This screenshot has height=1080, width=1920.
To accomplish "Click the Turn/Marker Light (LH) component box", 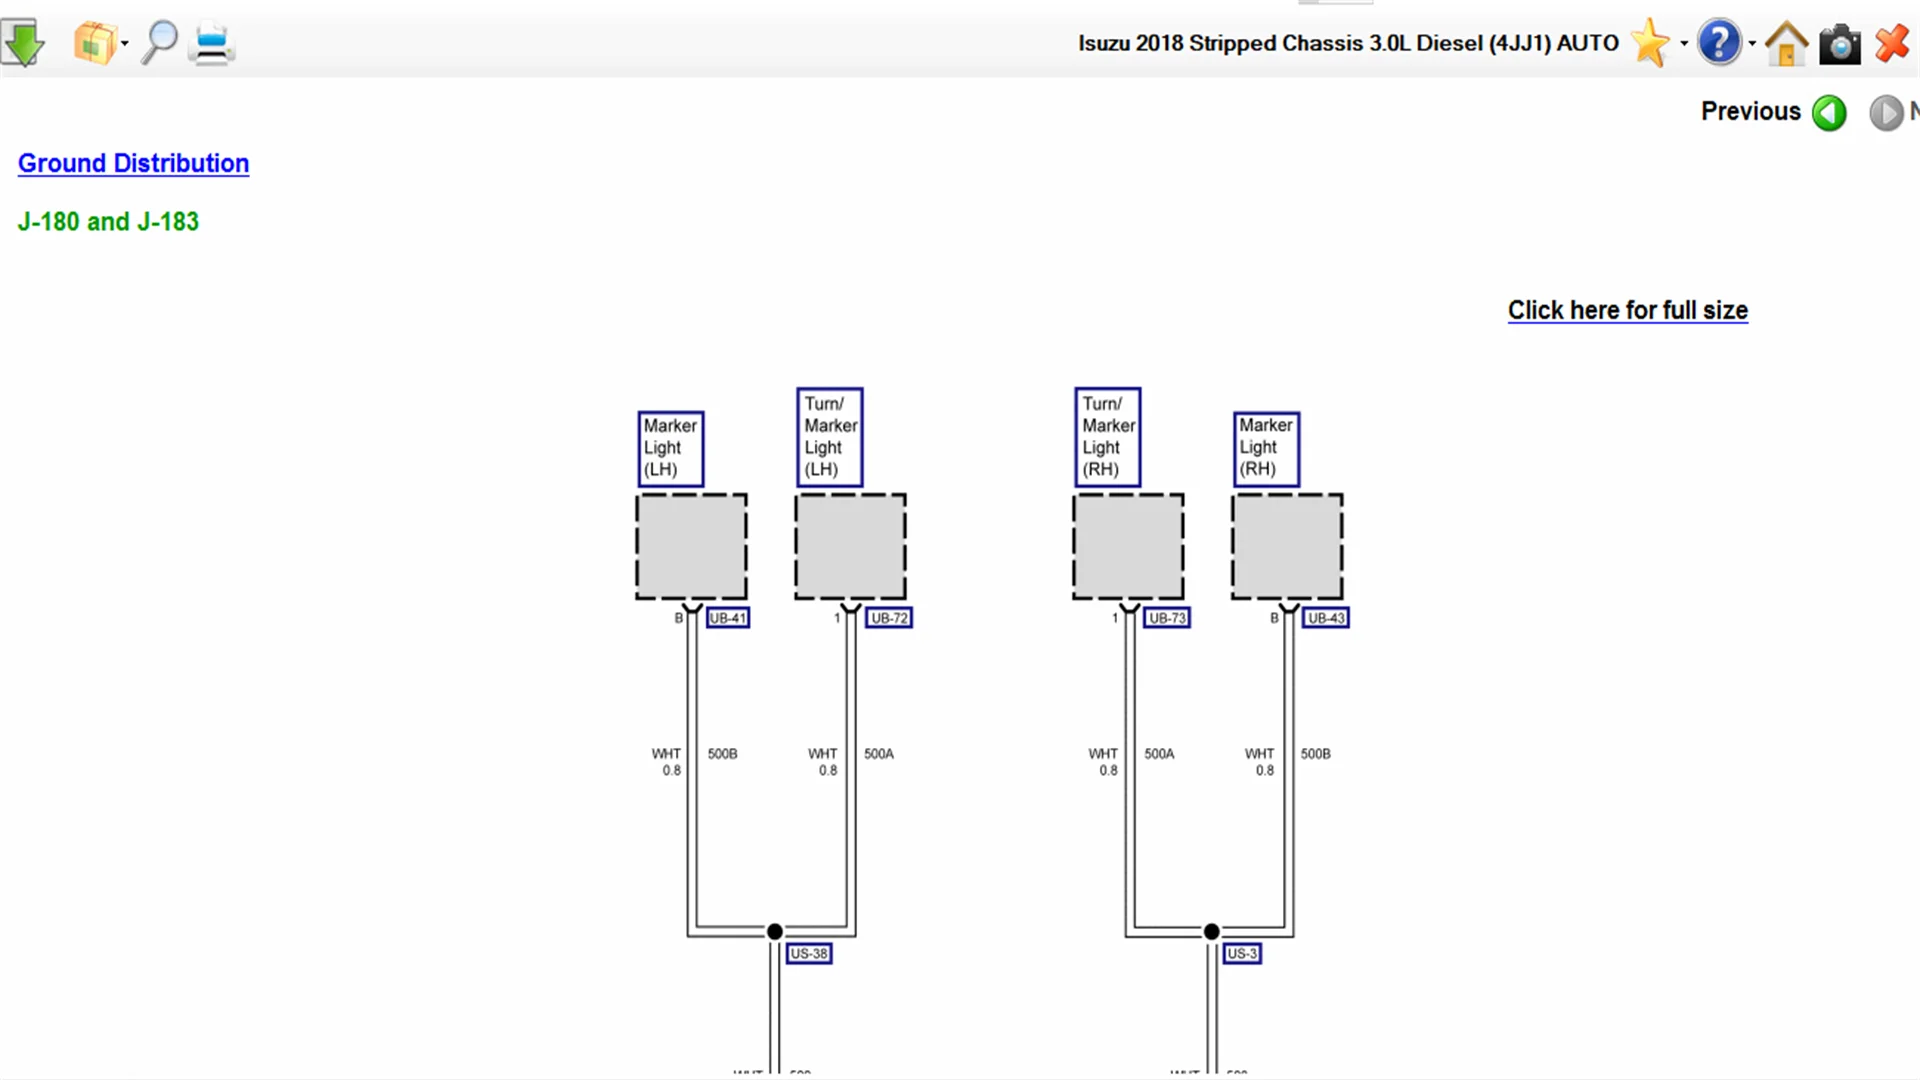I will click(x=850, y=547).
